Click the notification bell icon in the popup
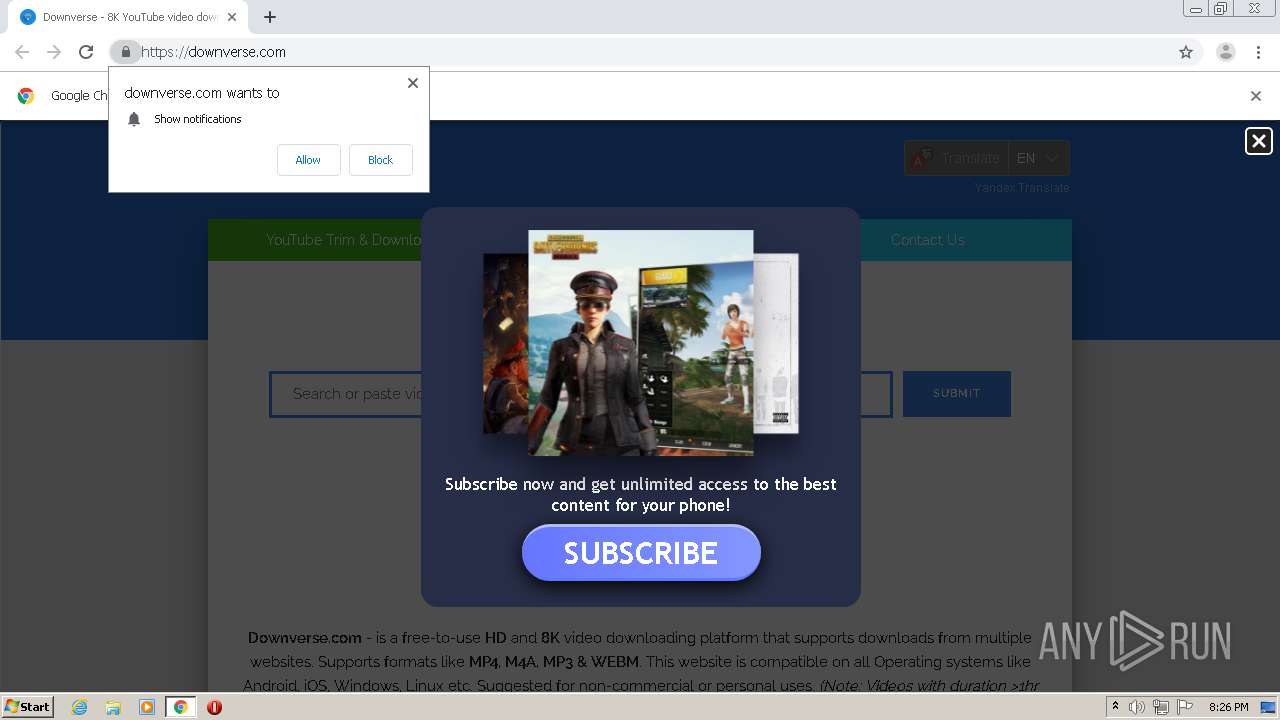The height and width of the screenshot is (720, 1280). [x=134, y=119]
